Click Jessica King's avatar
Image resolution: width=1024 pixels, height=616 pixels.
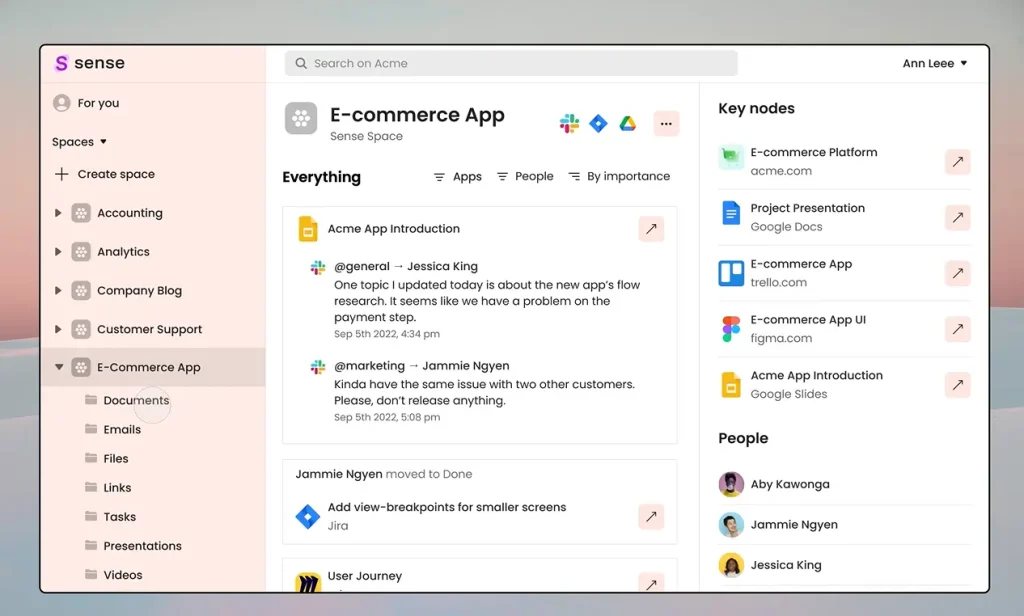tap(731, 565)
